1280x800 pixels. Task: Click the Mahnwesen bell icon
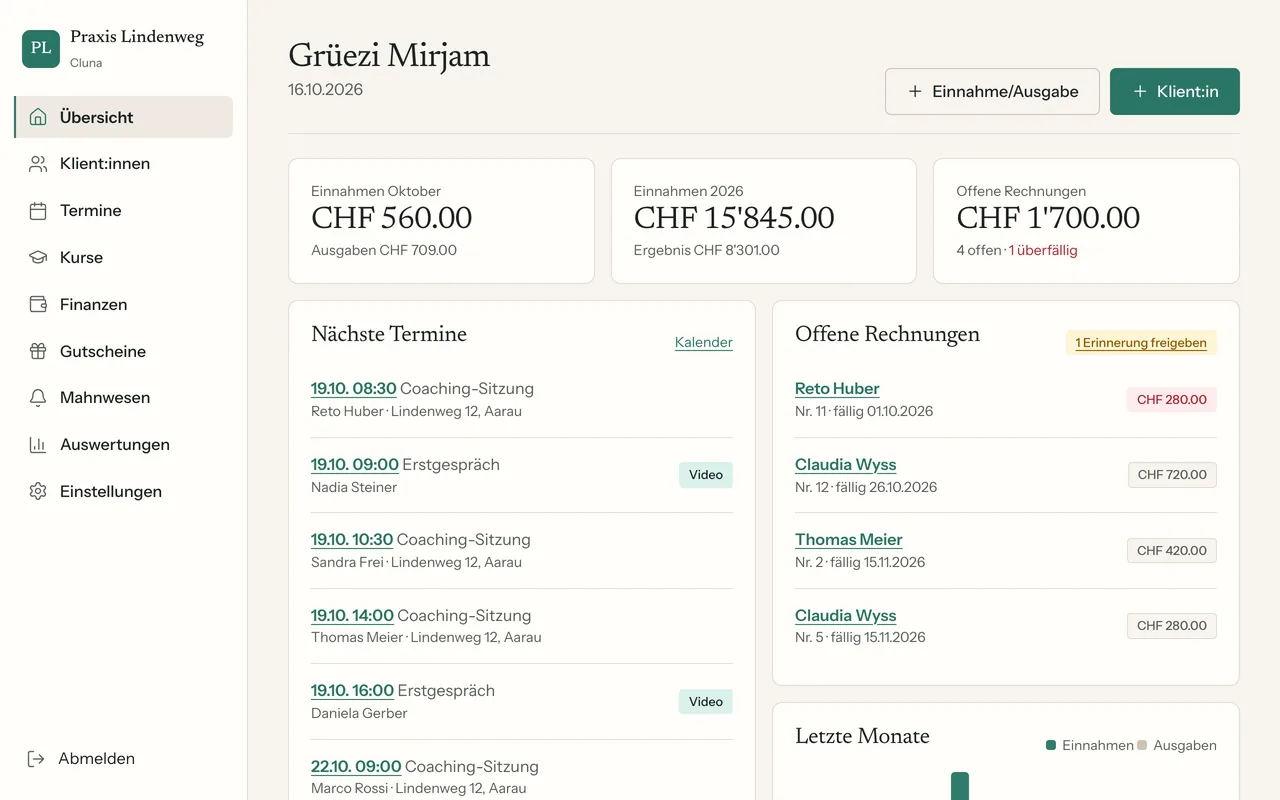pos(38,398)
